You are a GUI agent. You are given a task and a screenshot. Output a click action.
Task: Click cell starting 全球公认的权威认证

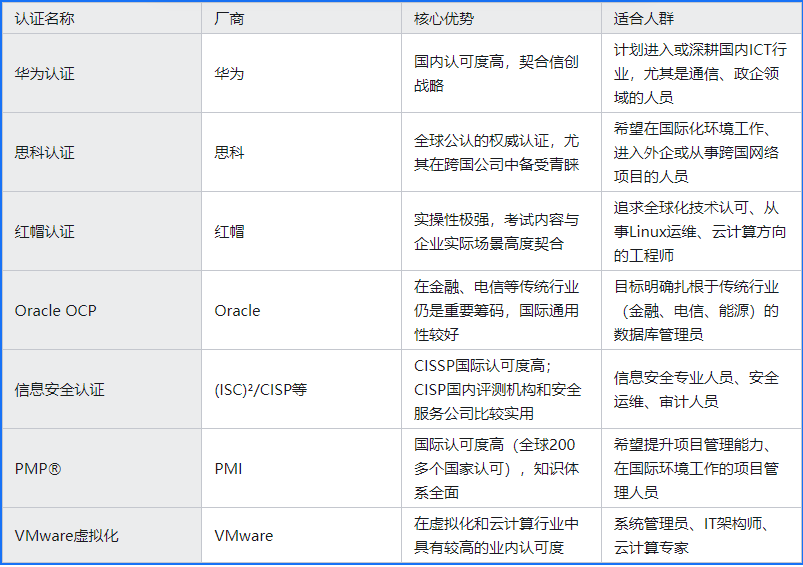pos(501,152)
